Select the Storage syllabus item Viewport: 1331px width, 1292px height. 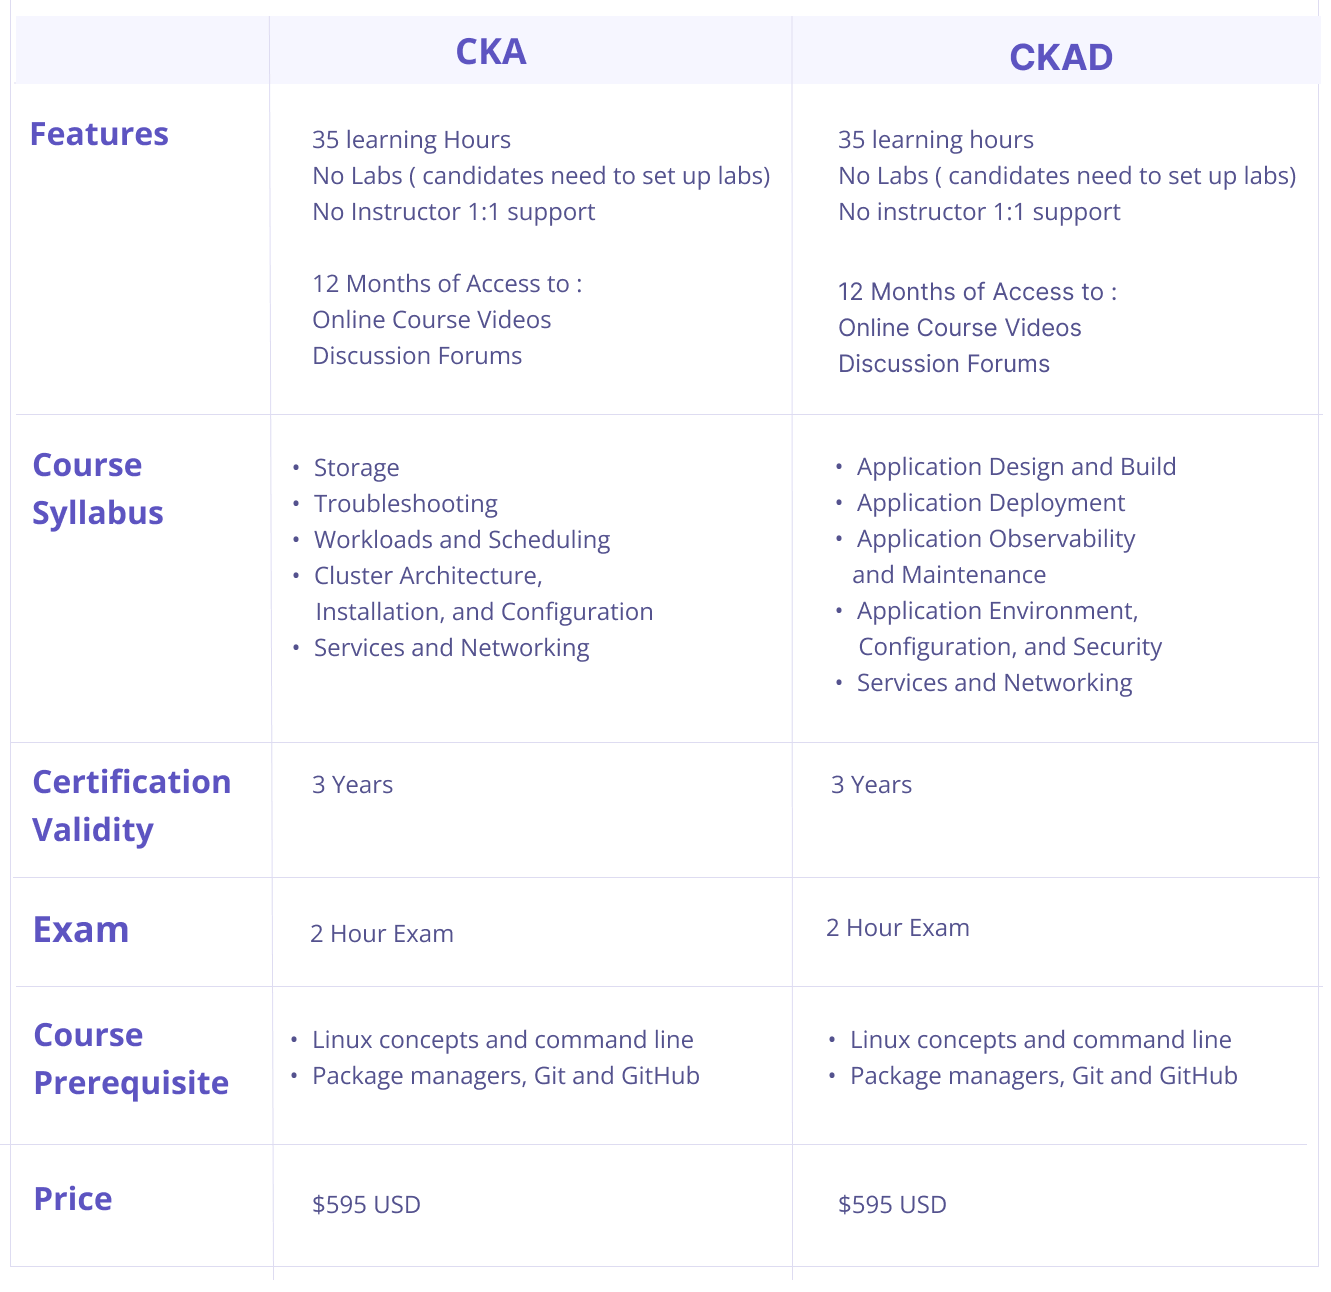pyautogui.click(x=356, y=468)
